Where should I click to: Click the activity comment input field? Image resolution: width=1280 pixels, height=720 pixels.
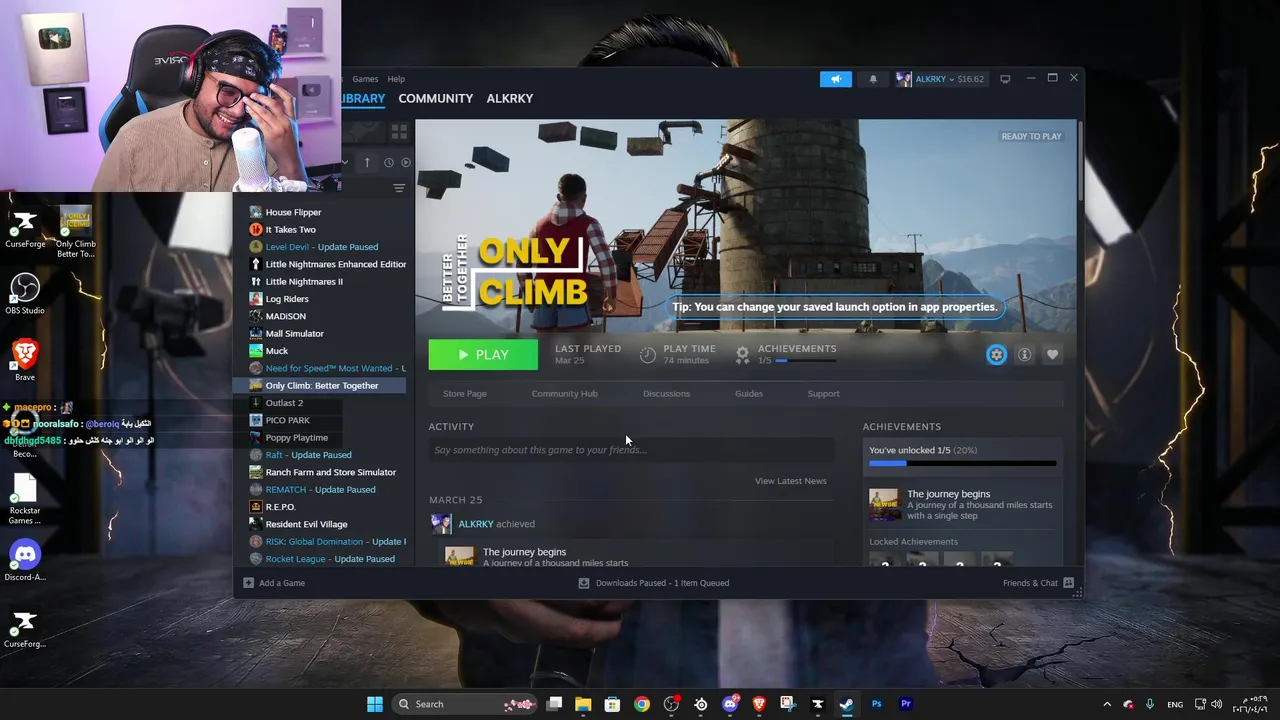(x=630, y=450)
